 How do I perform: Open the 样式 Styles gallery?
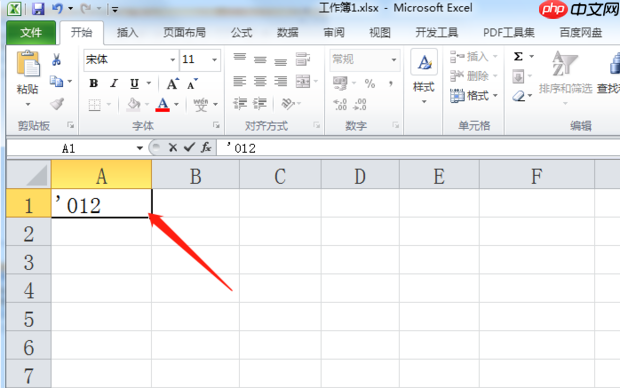click(x=424, y=76)
